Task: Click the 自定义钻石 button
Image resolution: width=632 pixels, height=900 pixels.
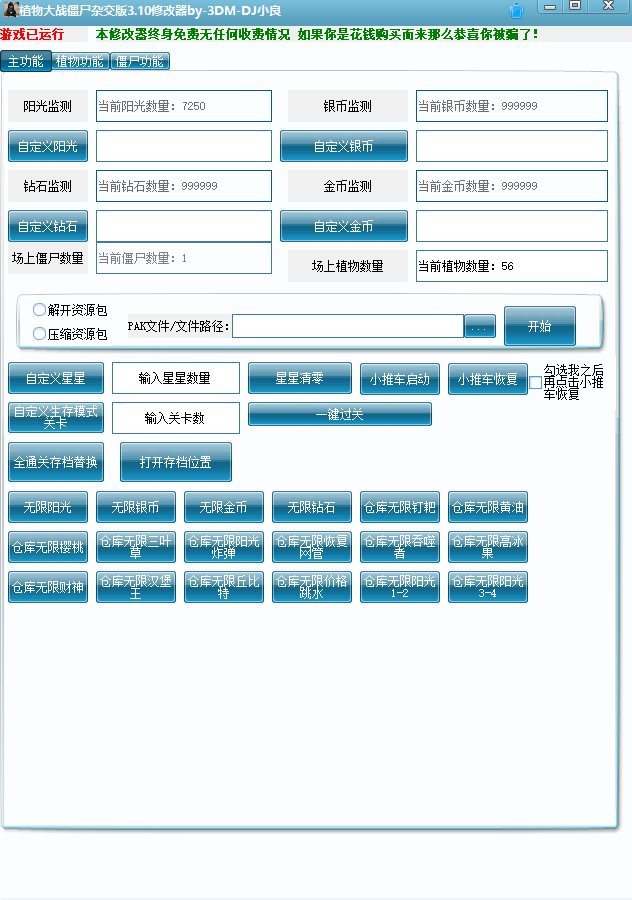Action: coord(48,226)
